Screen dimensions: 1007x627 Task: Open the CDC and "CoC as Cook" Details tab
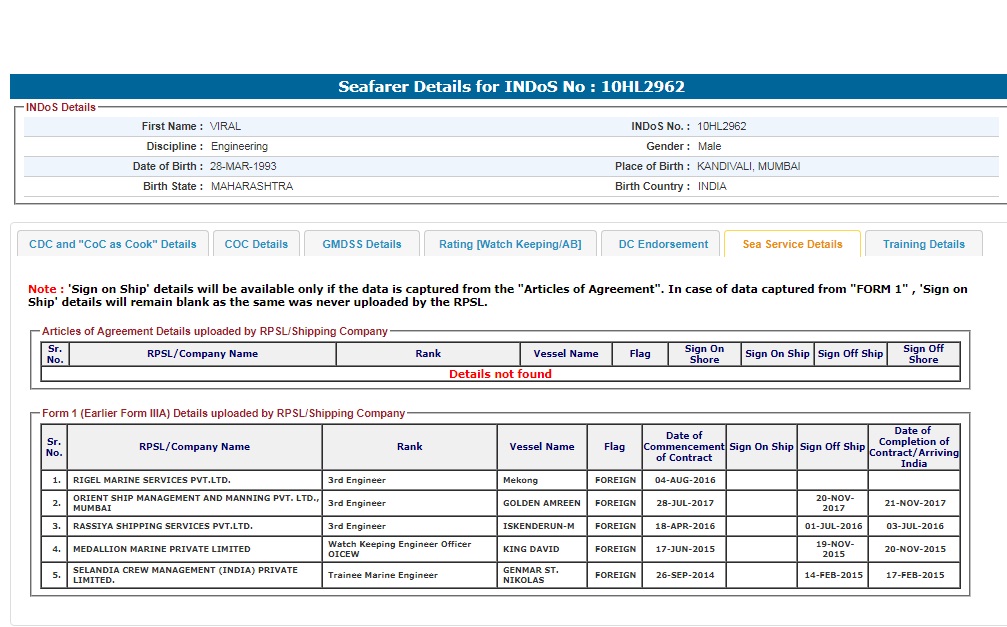pos(113,244)
